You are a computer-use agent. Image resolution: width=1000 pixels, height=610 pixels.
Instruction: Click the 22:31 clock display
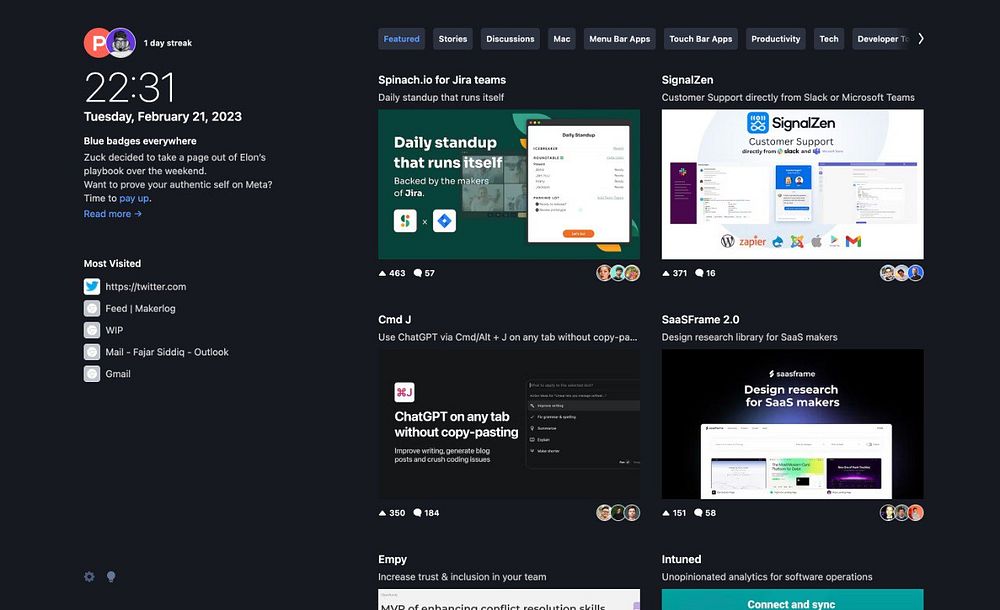pyautogui.click(x=130, y=87)
